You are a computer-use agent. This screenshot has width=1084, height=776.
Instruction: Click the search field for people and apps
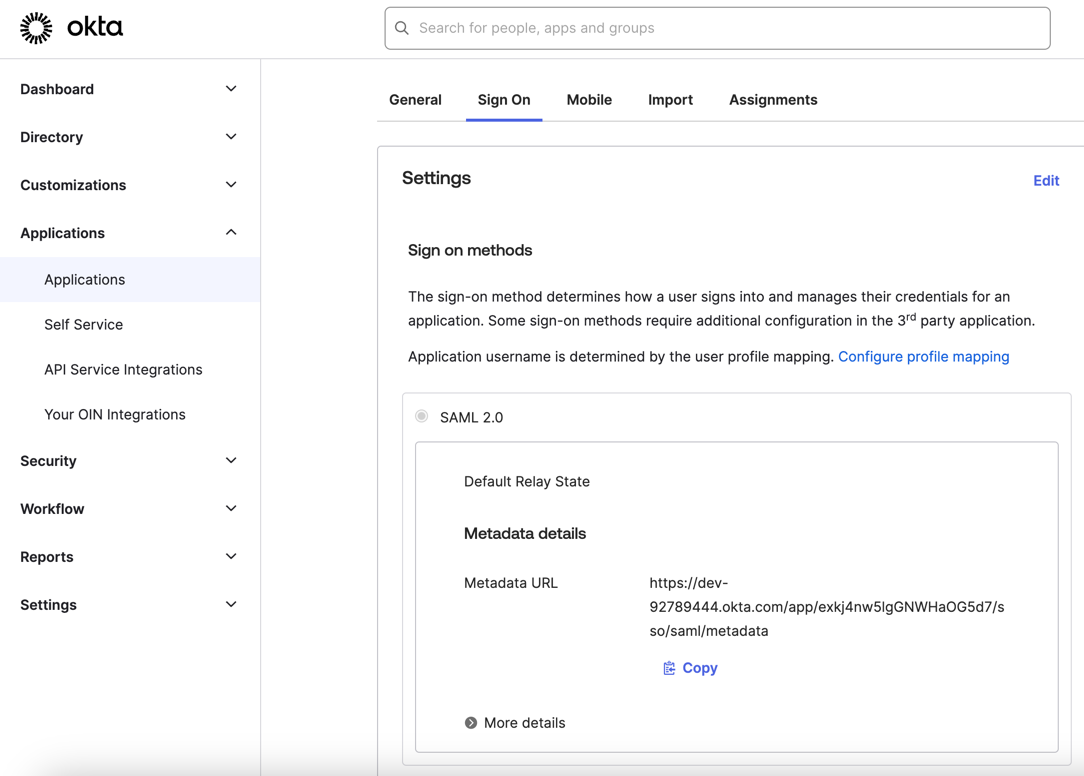coord(717,28)
